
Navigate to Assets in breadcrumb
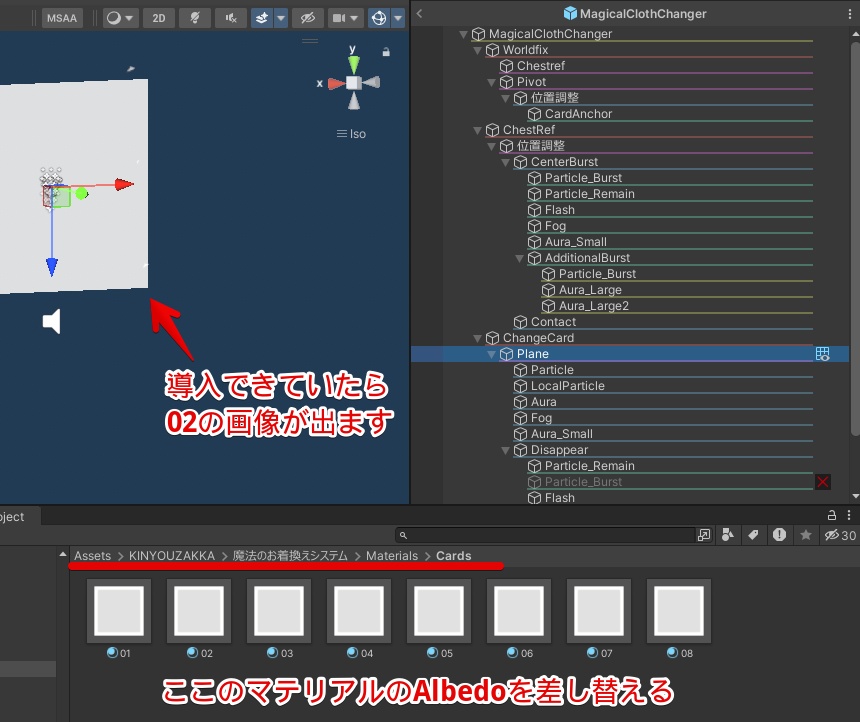pos(92,556)
